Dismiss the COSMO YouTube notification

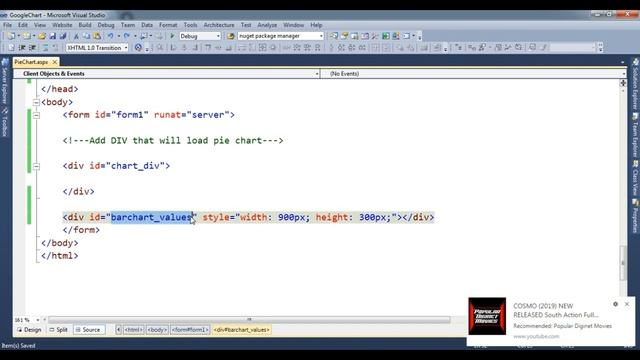(627, 304)
